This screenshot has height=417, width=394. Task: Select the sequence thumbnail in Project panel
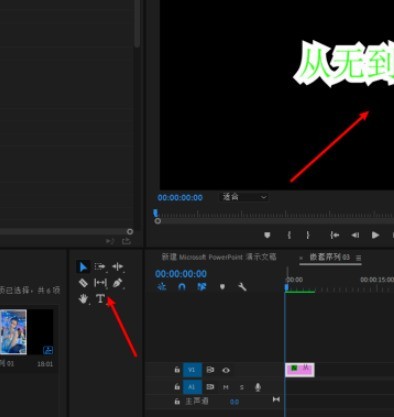point(27,332)
